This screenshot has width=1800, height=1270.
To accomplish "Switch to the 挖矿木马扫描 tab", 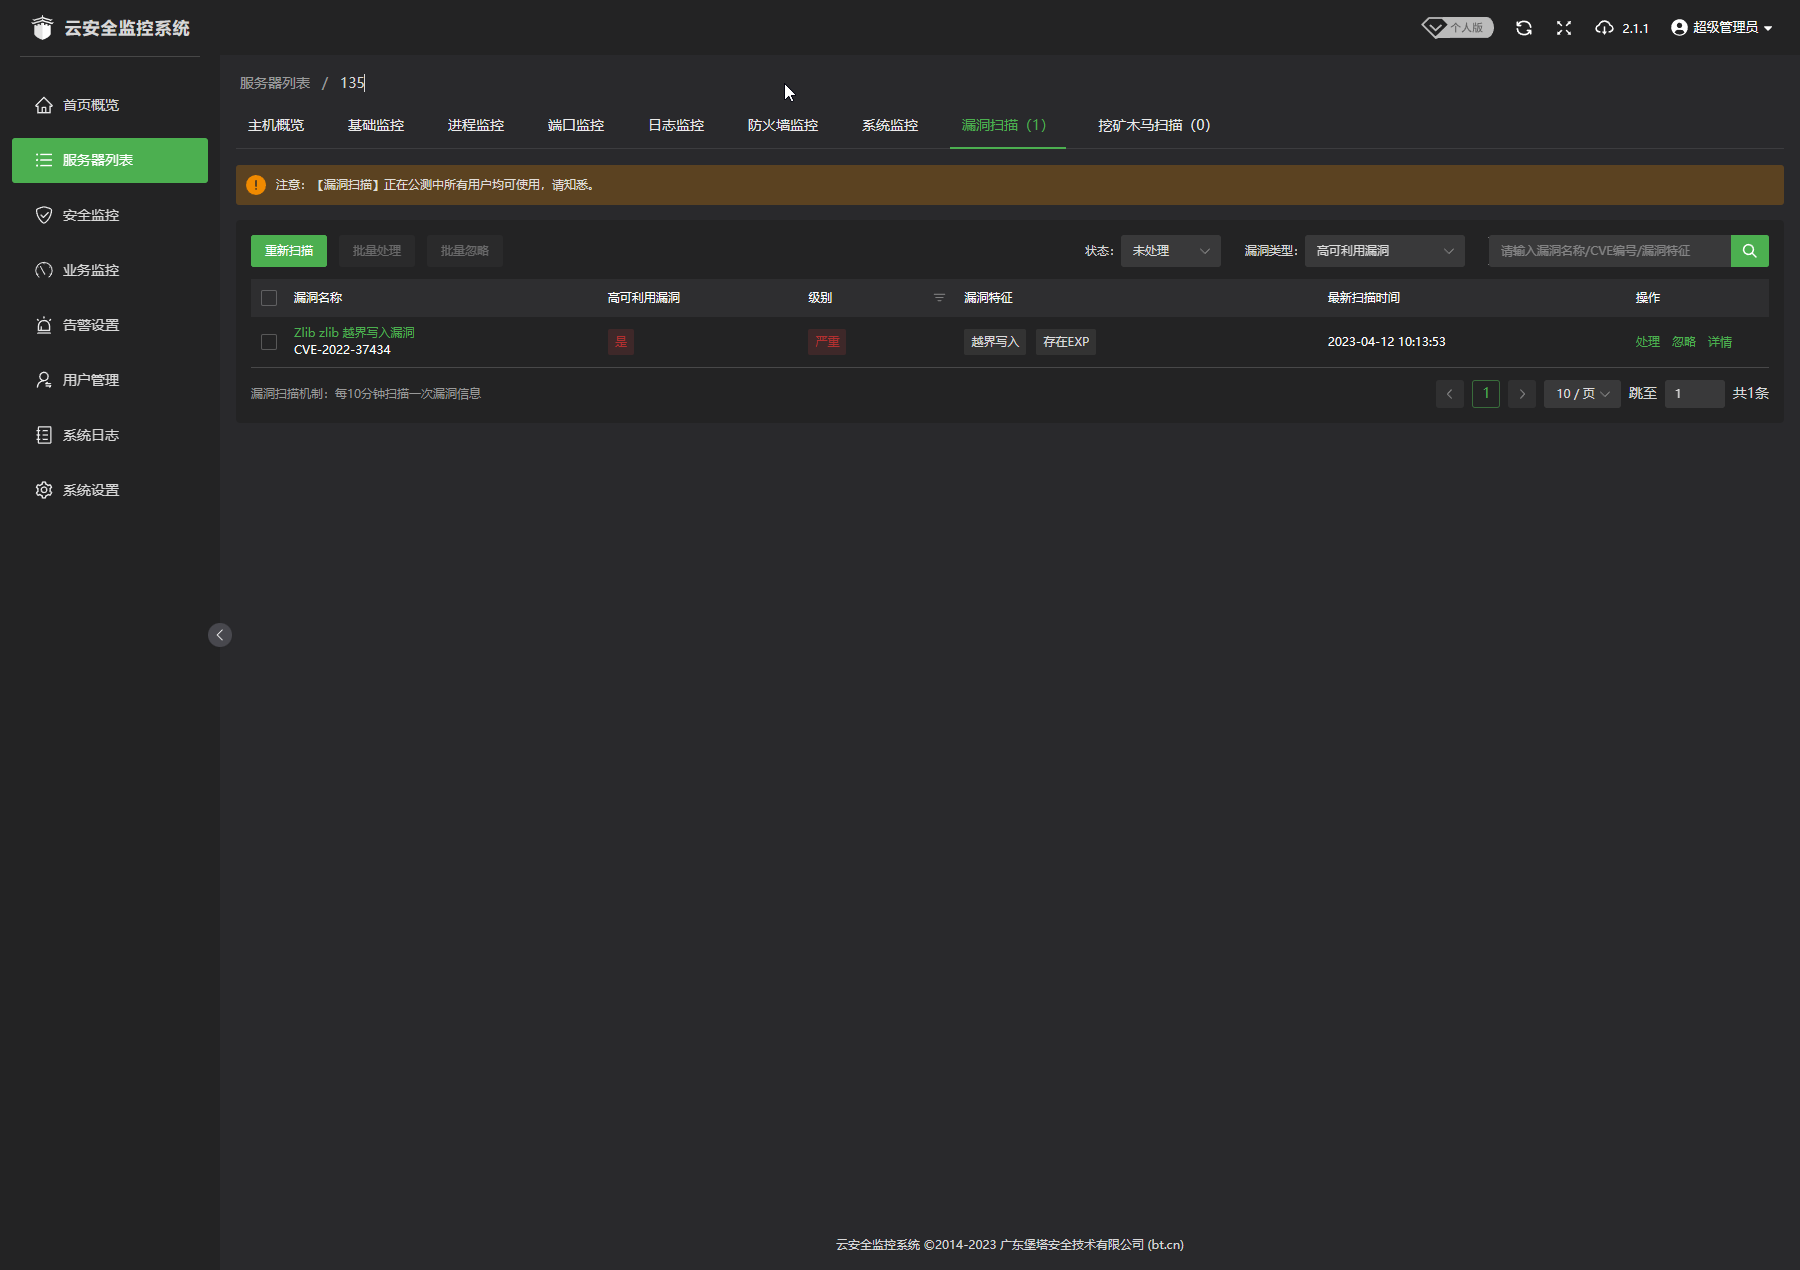I will tap(1153, 125).
